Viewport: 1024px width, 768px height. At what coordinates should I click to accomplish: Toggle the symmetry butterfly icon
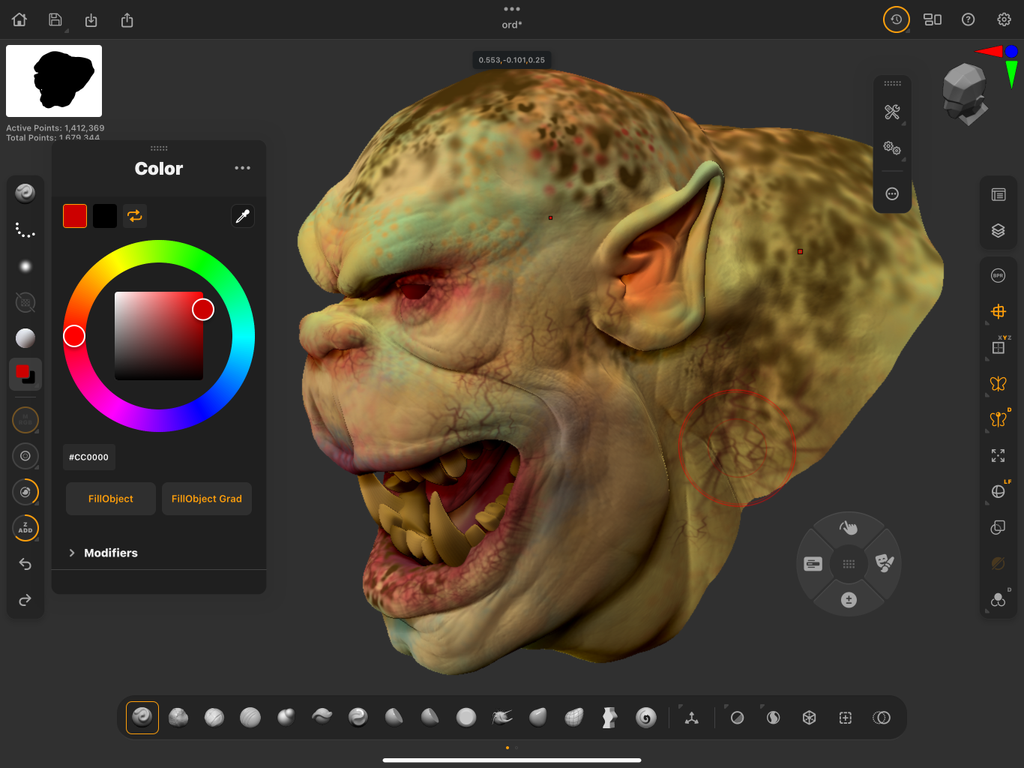pos(997,383)
